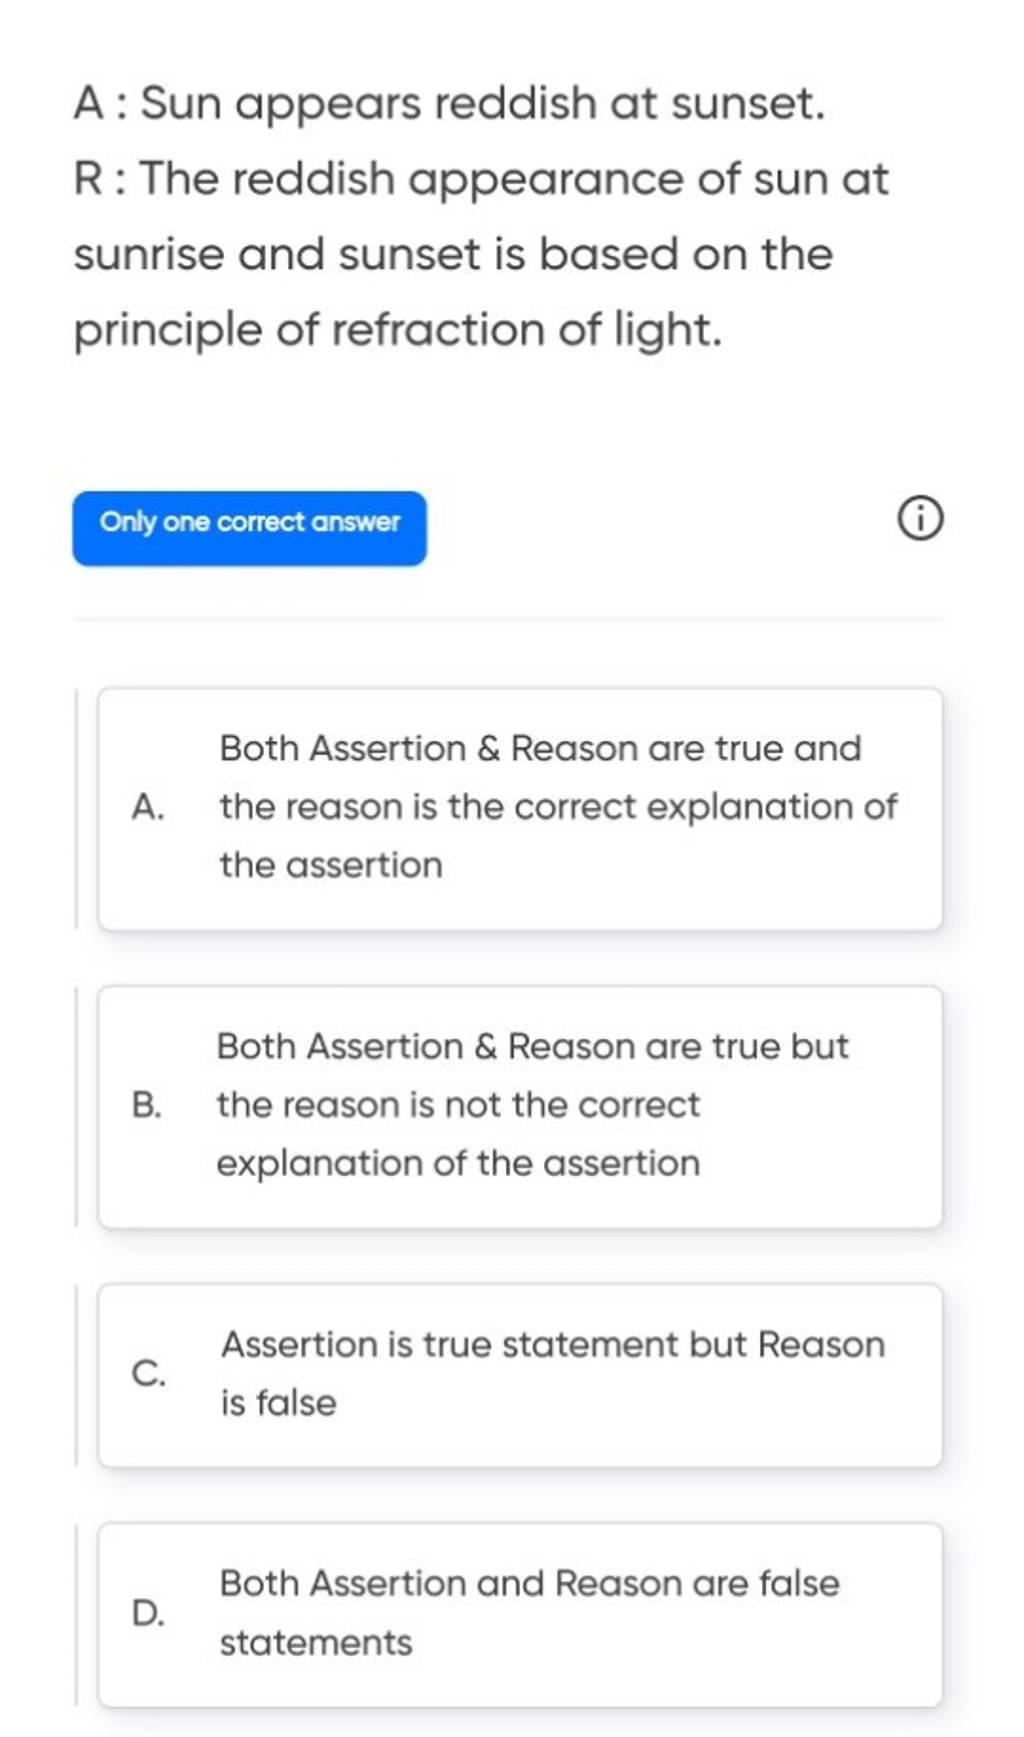Tap the letter D. option label
The height and width of the screenshot is (1737, 1024).
(x=148, y=1612)
